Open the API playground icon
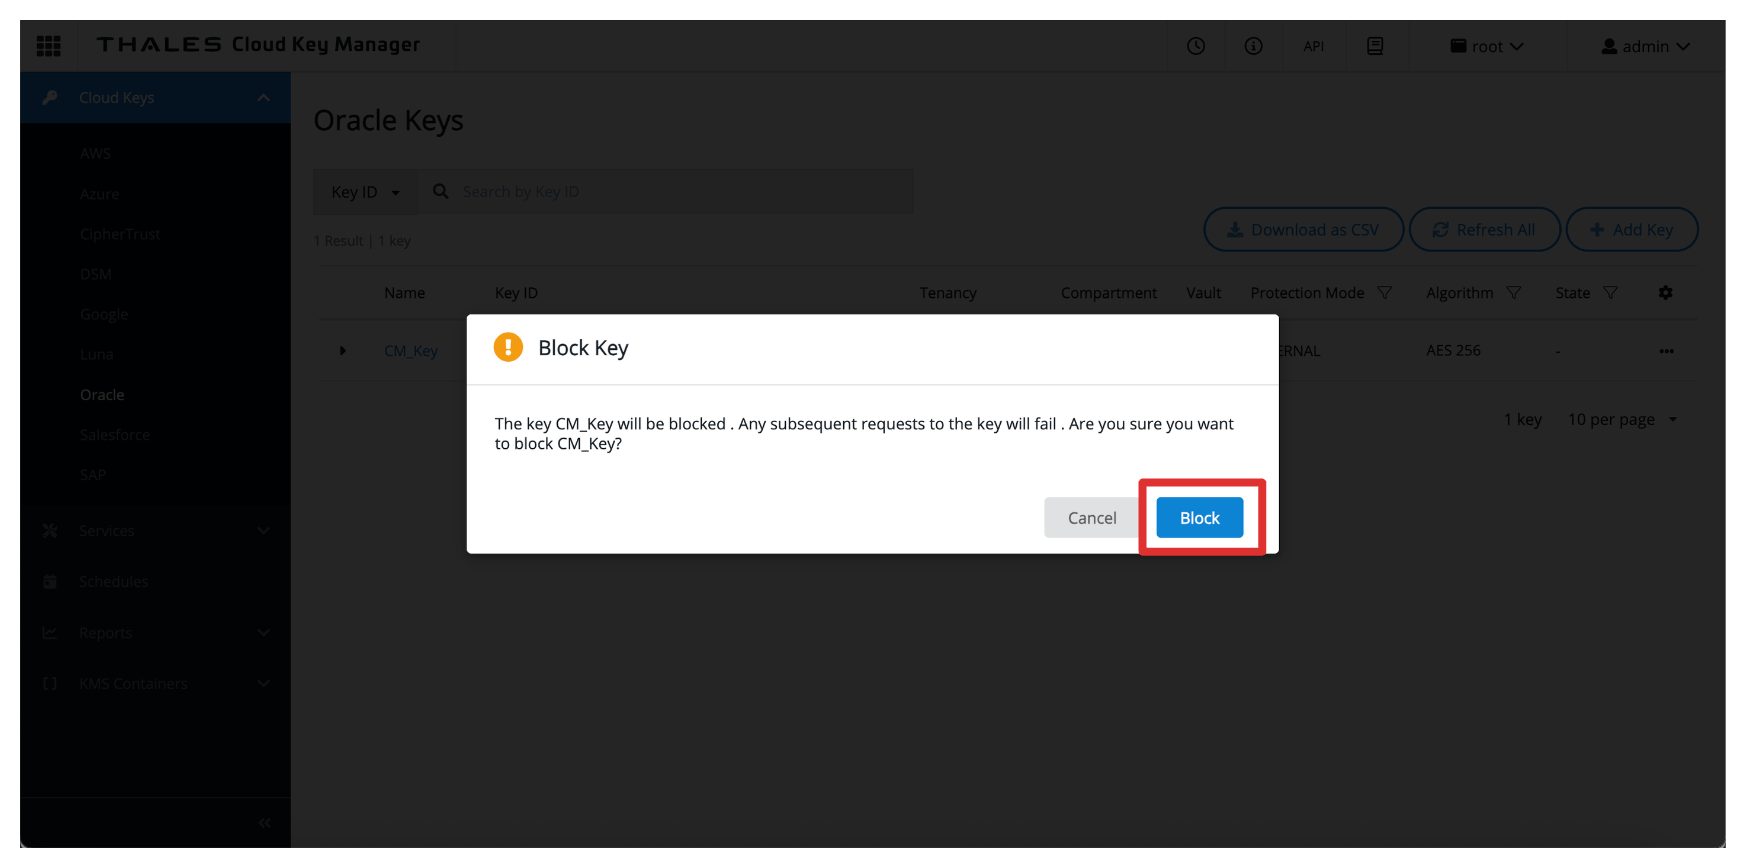This screenshot has height=868, width=1745. click(1313, 46)
